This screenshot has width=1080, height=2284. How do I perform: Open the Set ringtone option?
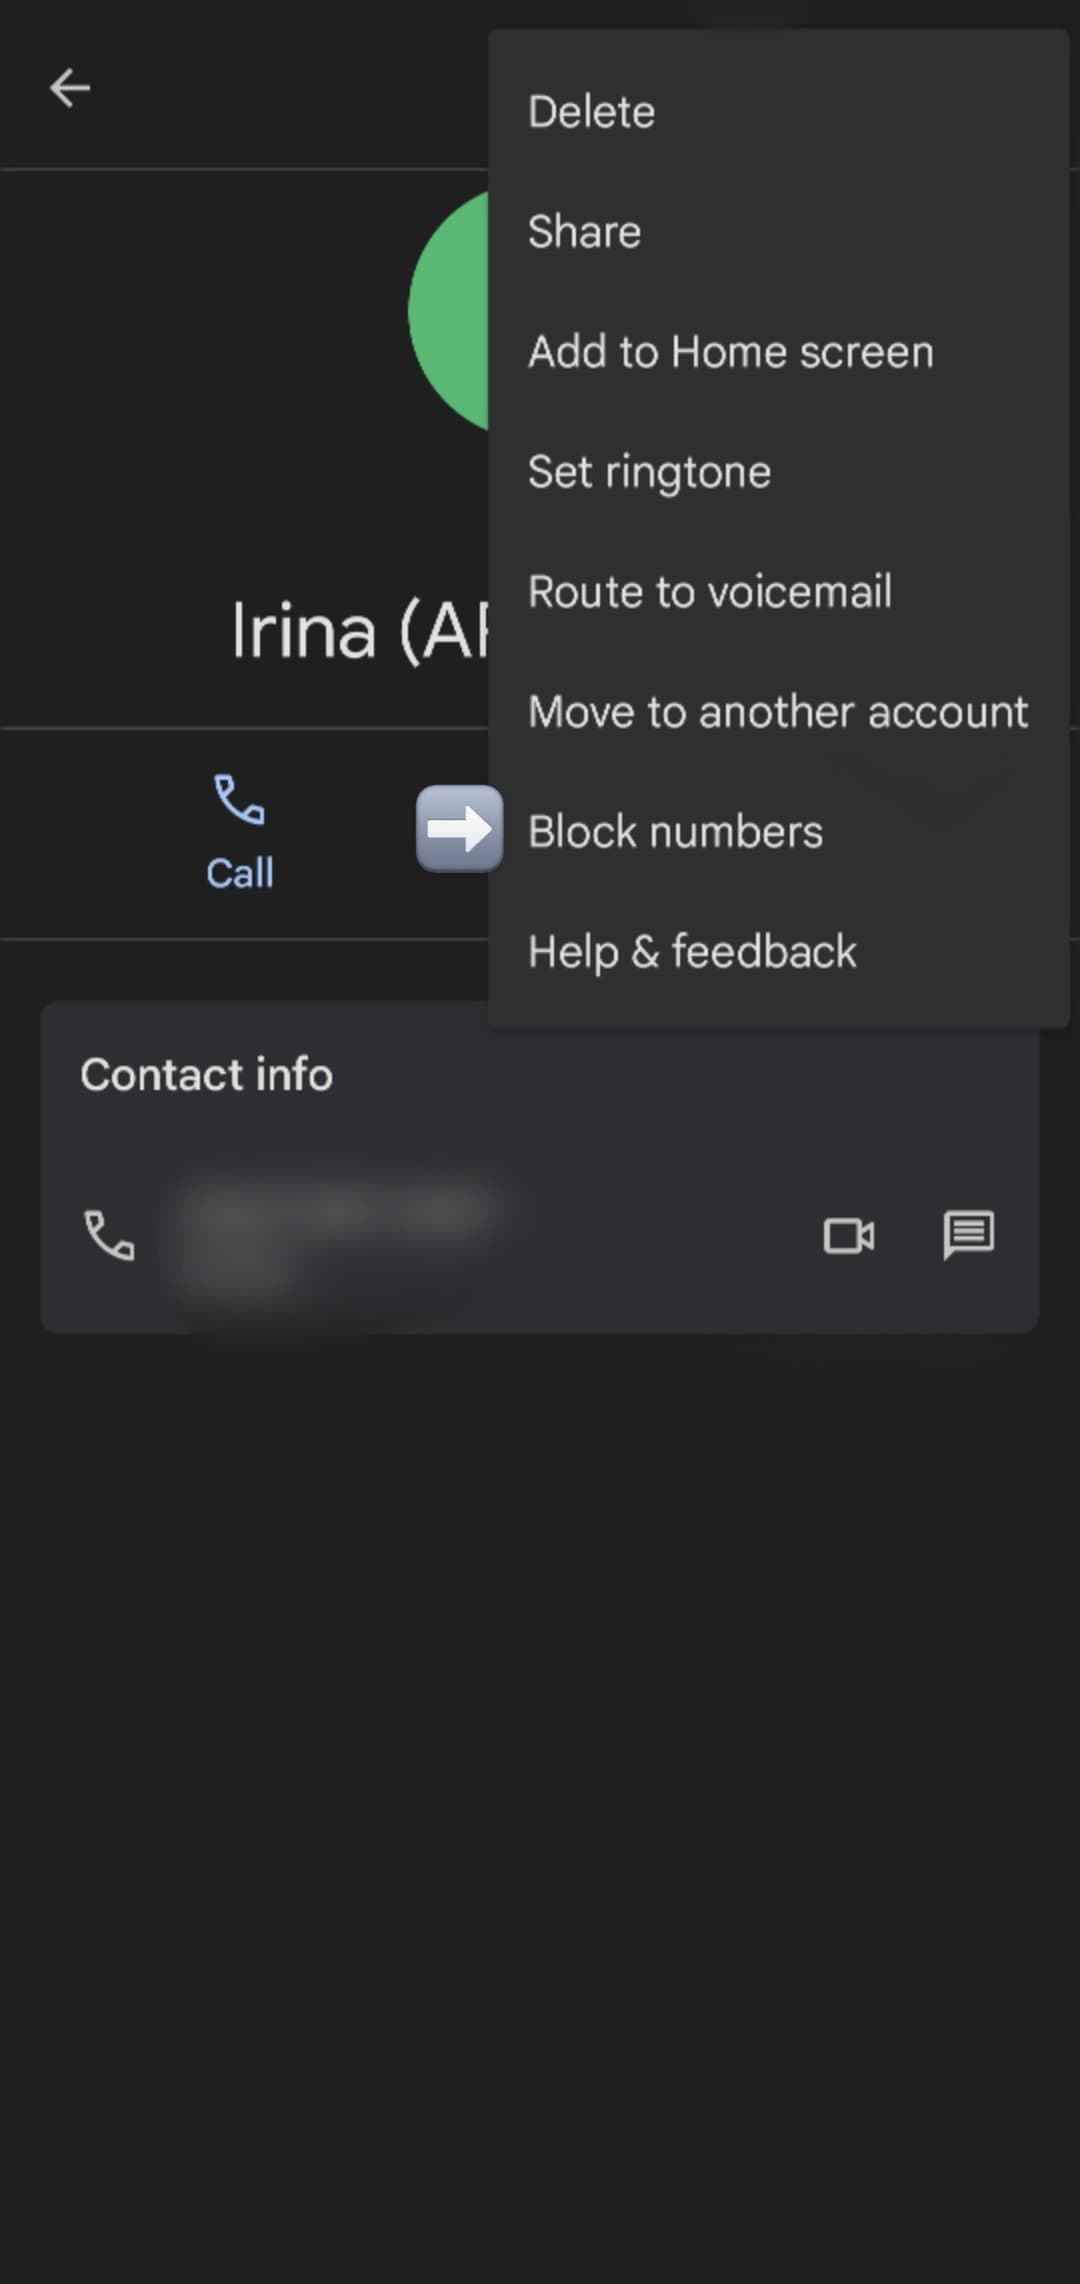(x=649, y=472)
